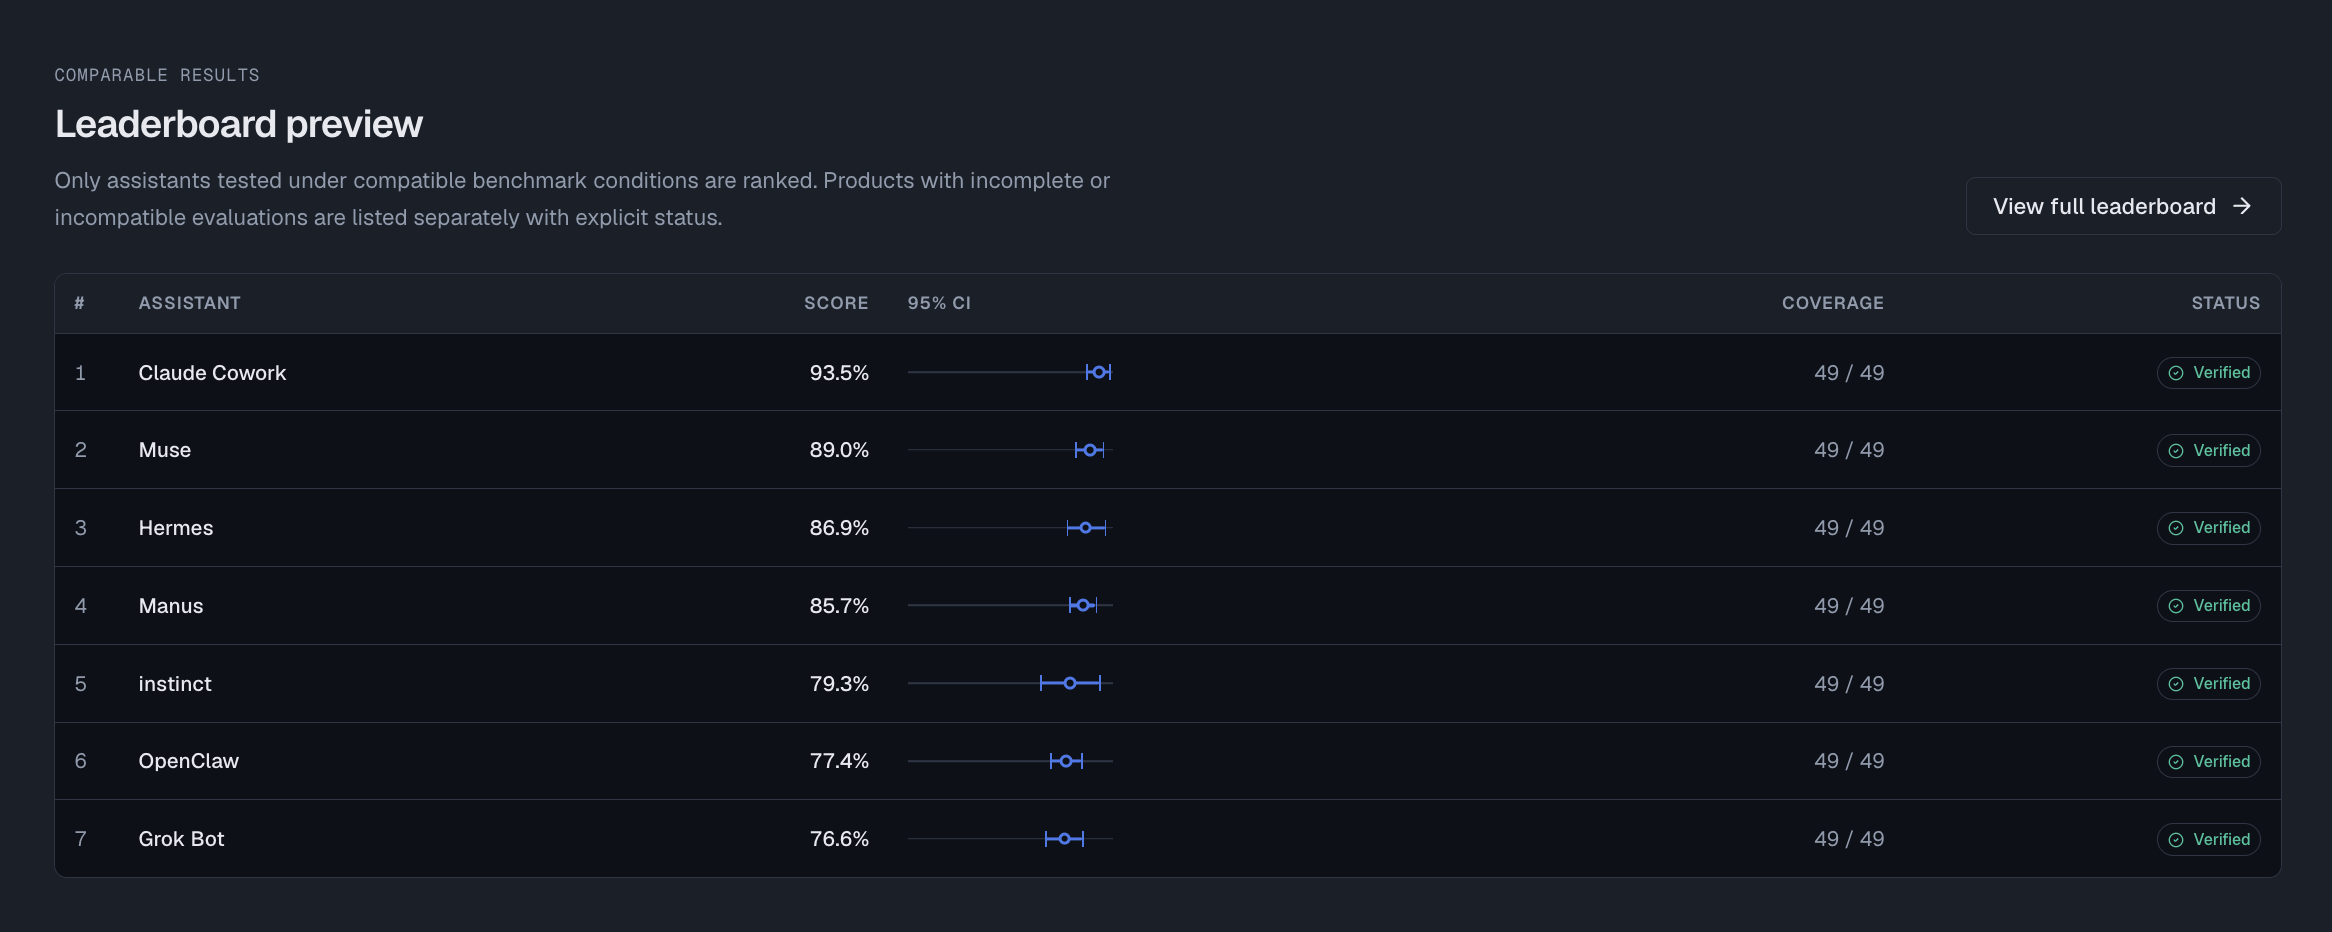The width and height of the screenshot is (2332, 932).
Task: Click the Leaderboard preview heading
Action: click(239, 124)
